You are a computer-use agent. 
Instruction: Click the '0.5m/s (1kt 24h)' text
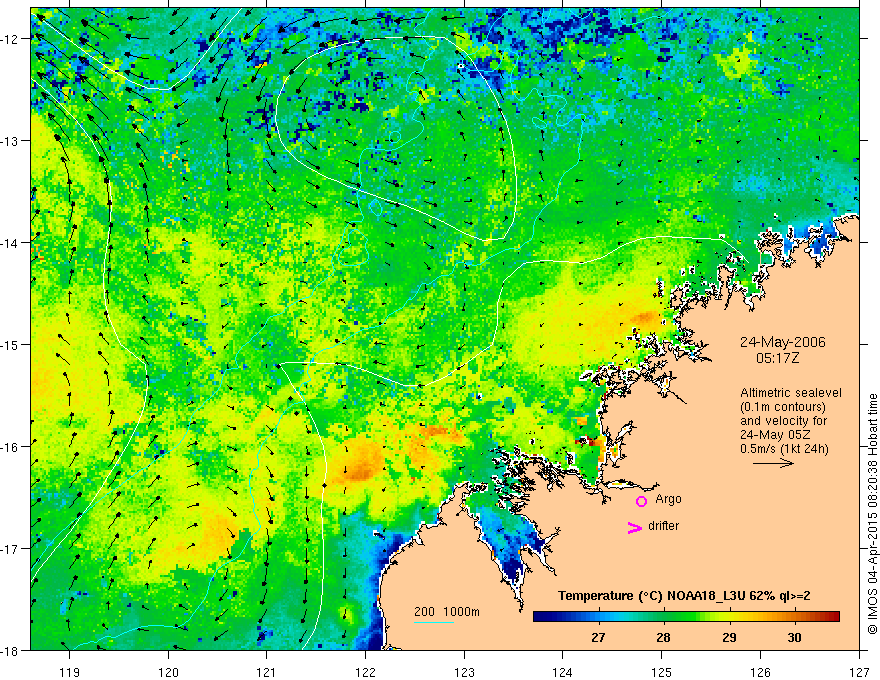(784, 448)
